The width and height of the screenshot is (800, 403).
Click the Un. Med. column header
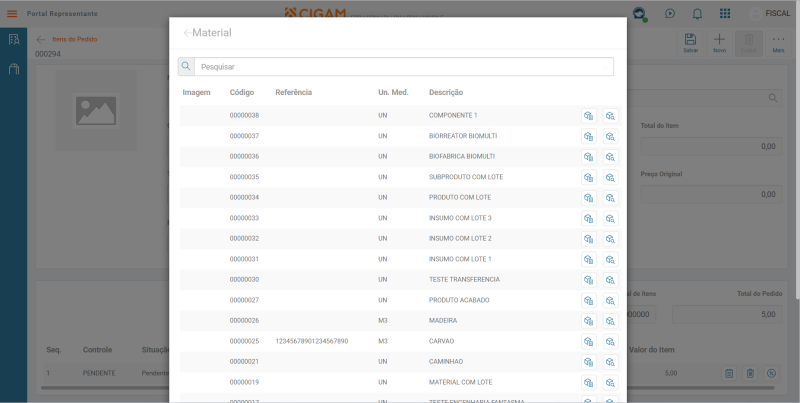393,92
